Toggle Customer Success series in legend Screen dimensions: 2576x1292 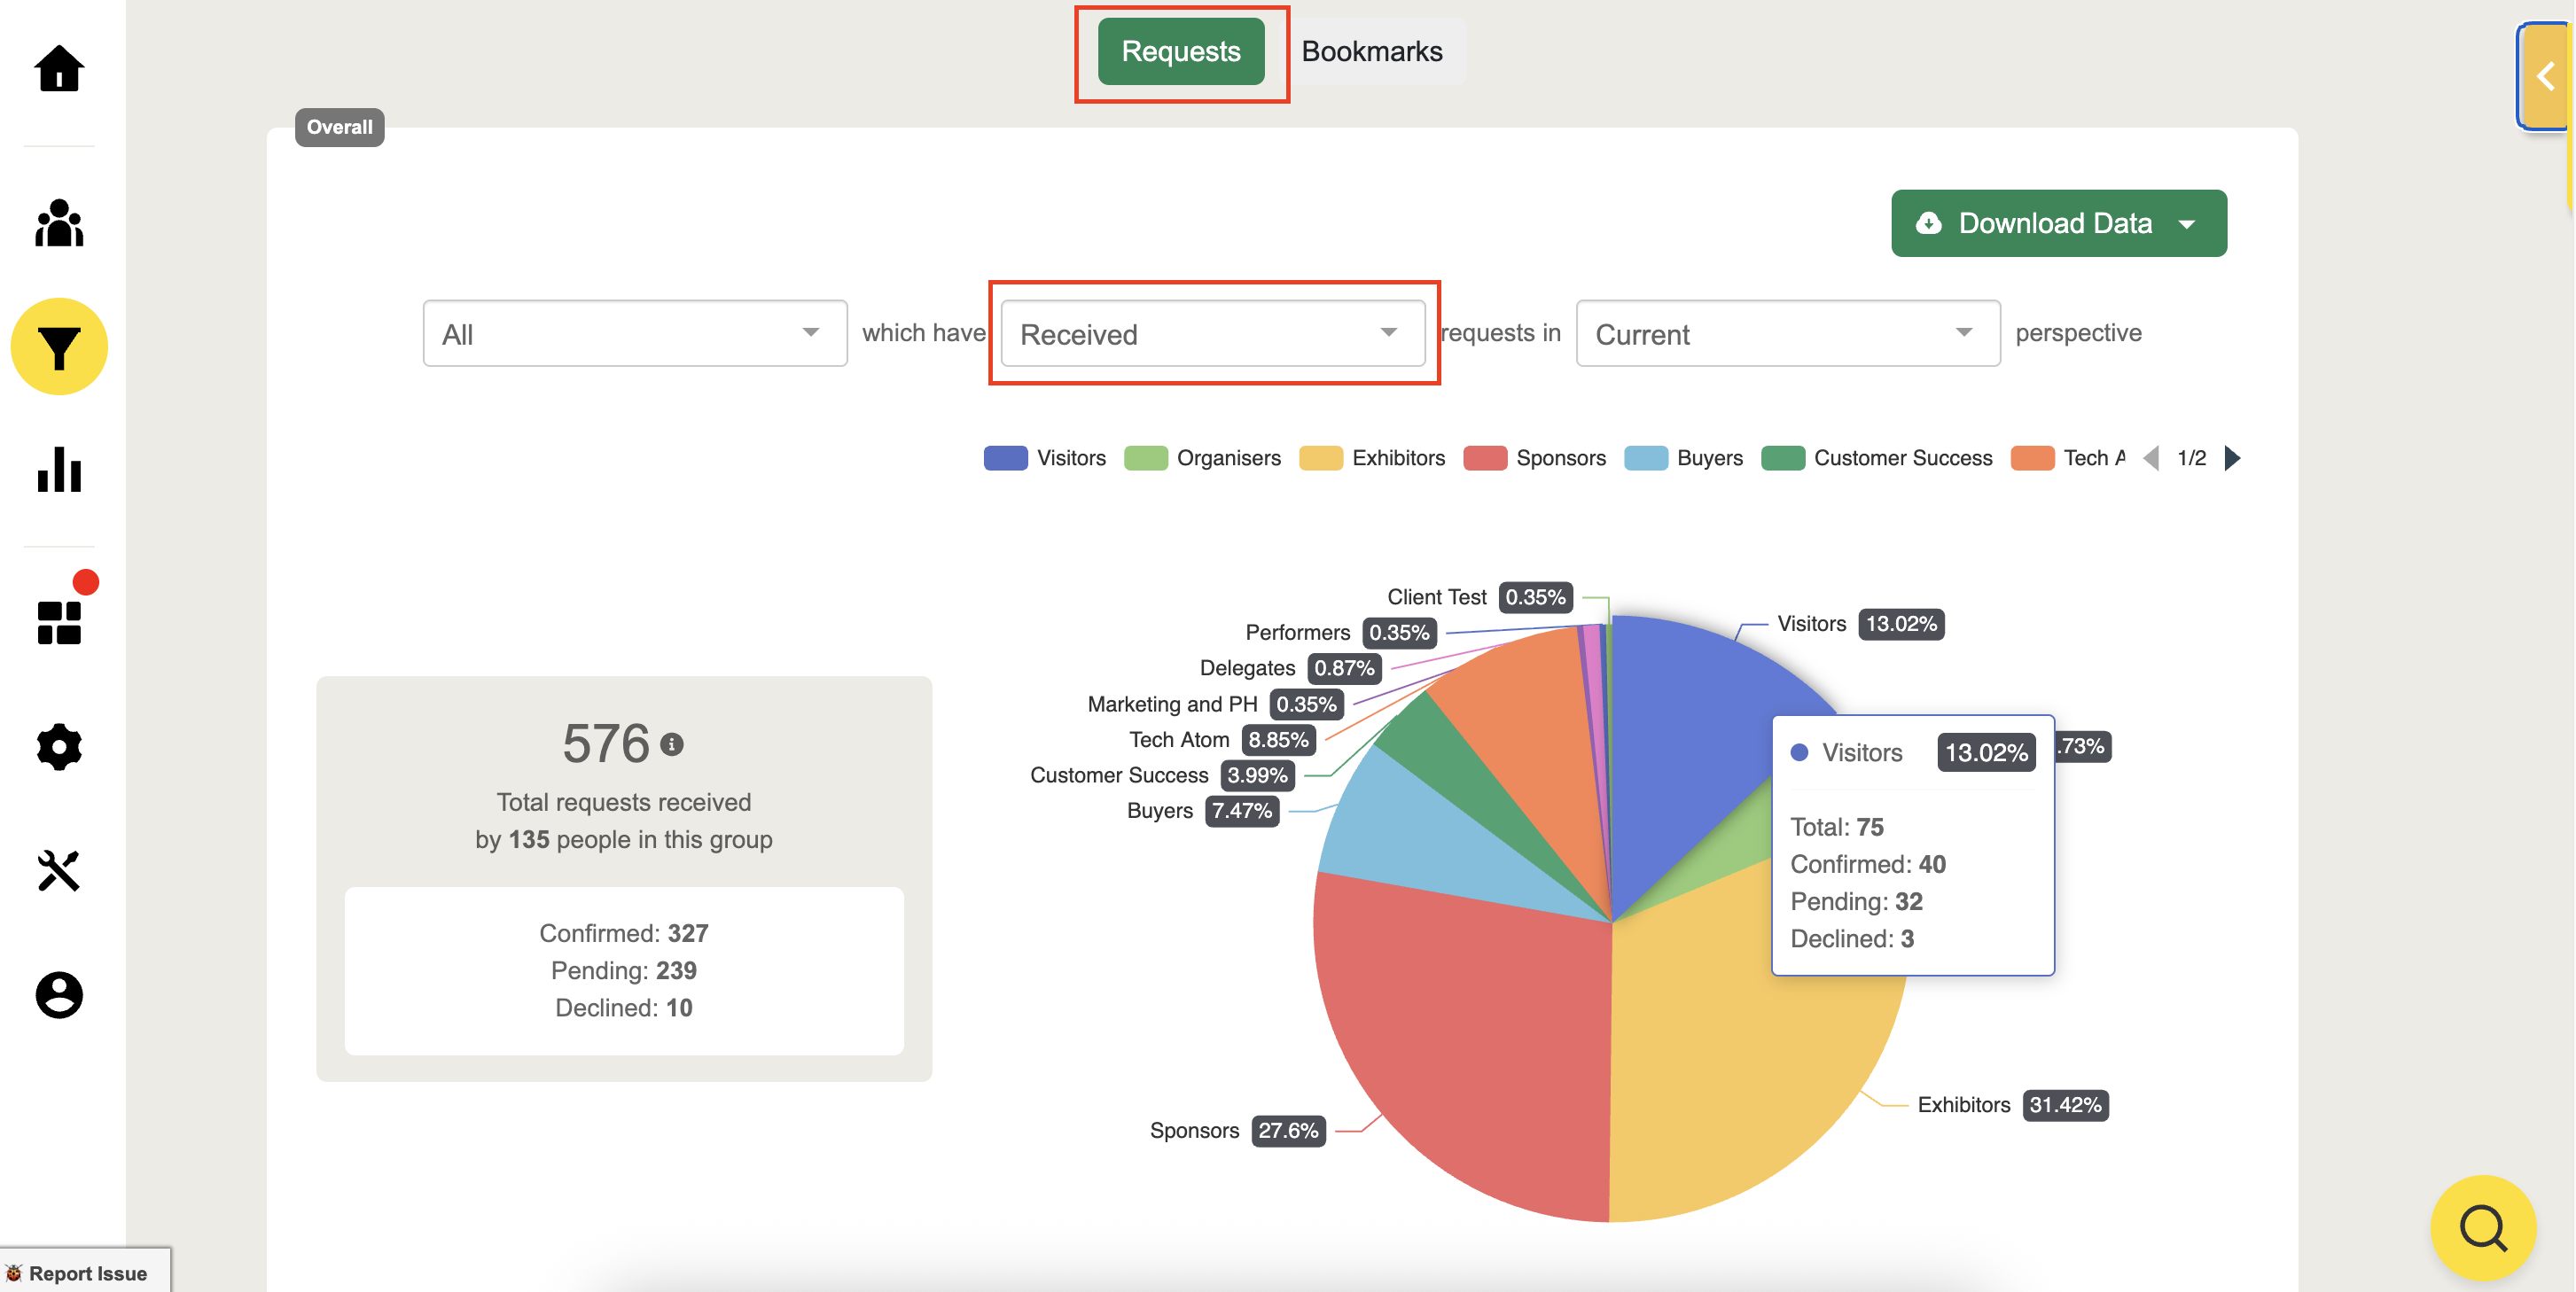tap(1876, 458)
